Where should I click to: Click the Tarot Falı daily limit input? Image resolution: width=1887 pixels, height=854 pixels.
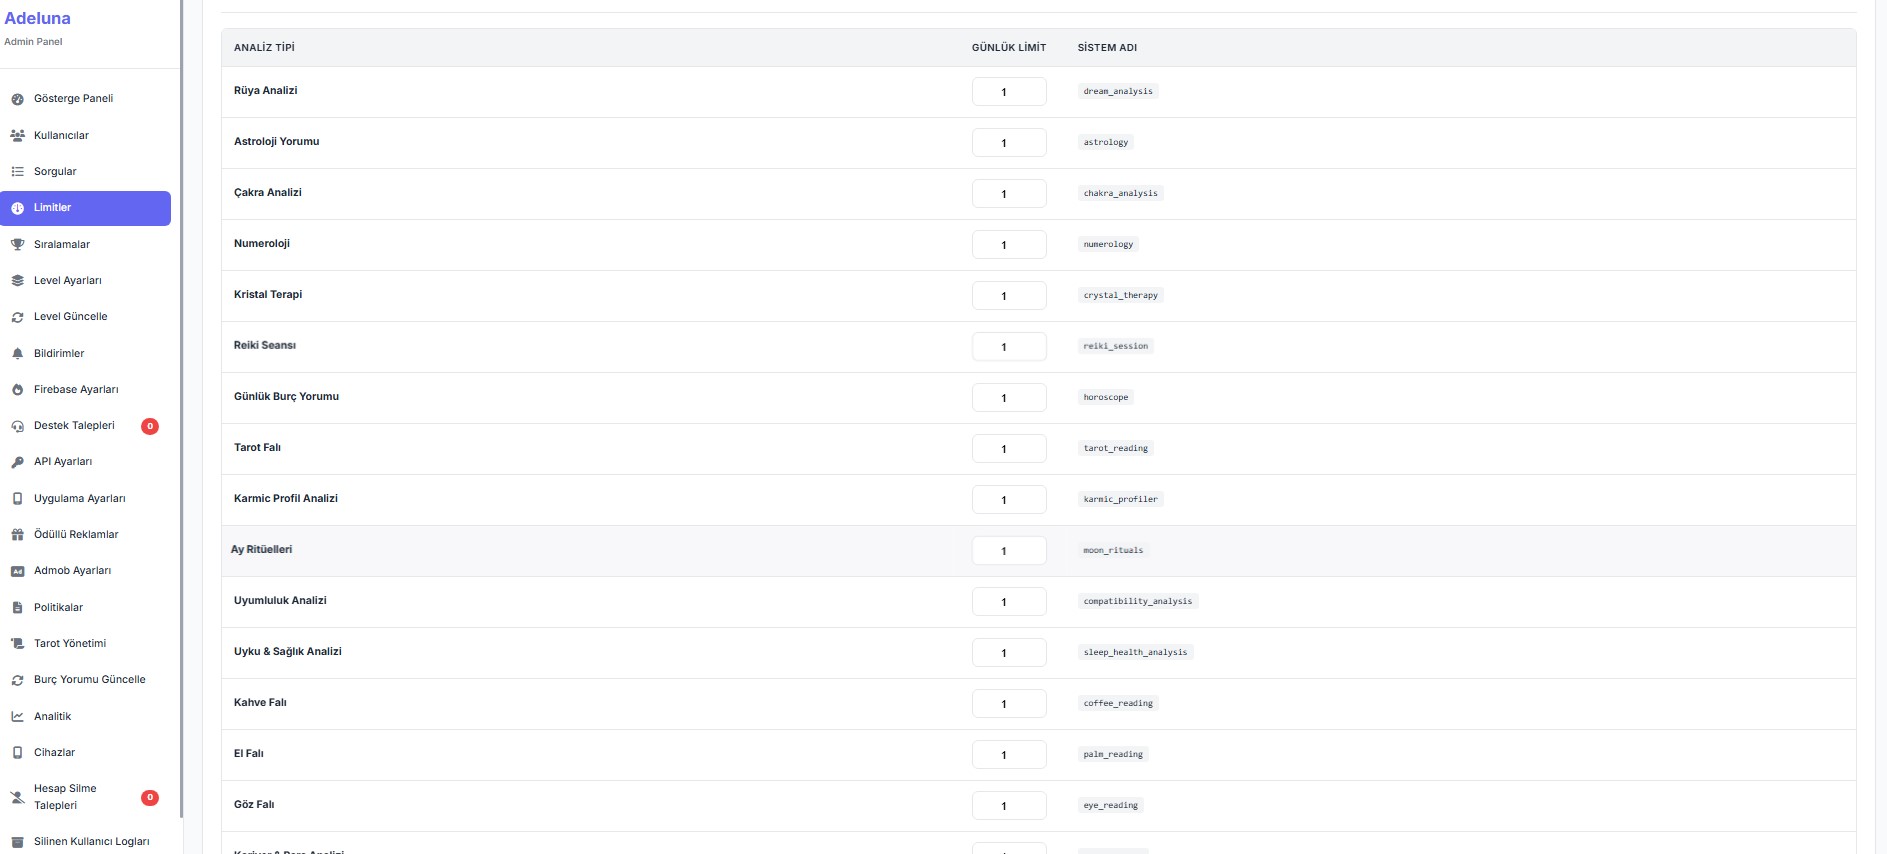(x=1008, y=449)
